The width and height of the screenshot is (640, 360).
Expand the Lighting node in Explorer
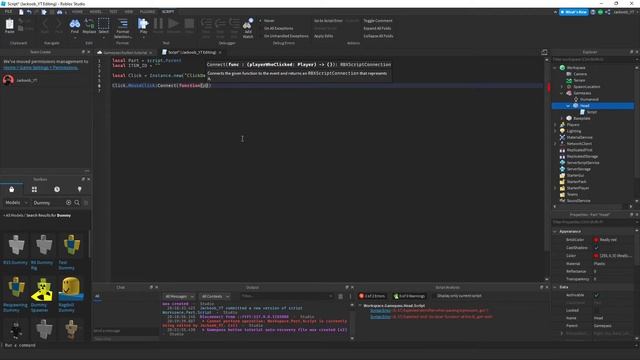pos(555,131)
